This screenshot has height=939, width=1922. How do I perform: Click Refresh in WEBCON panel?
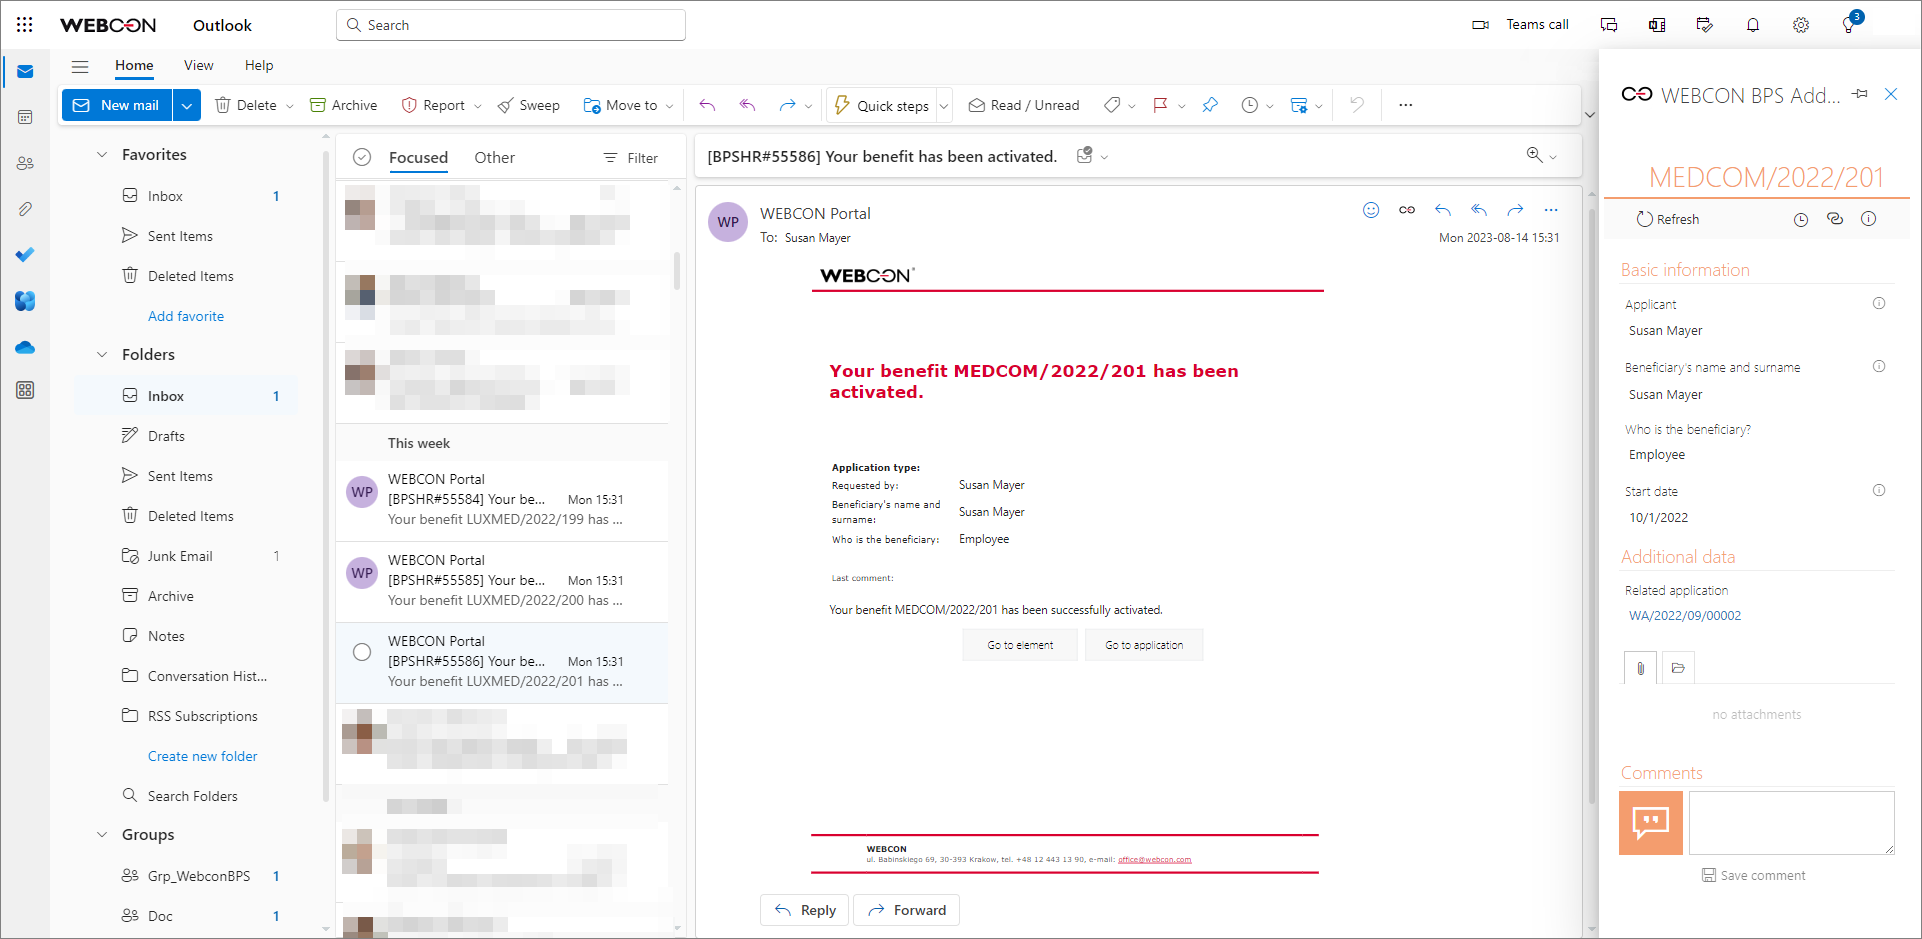coord(1667,219)
